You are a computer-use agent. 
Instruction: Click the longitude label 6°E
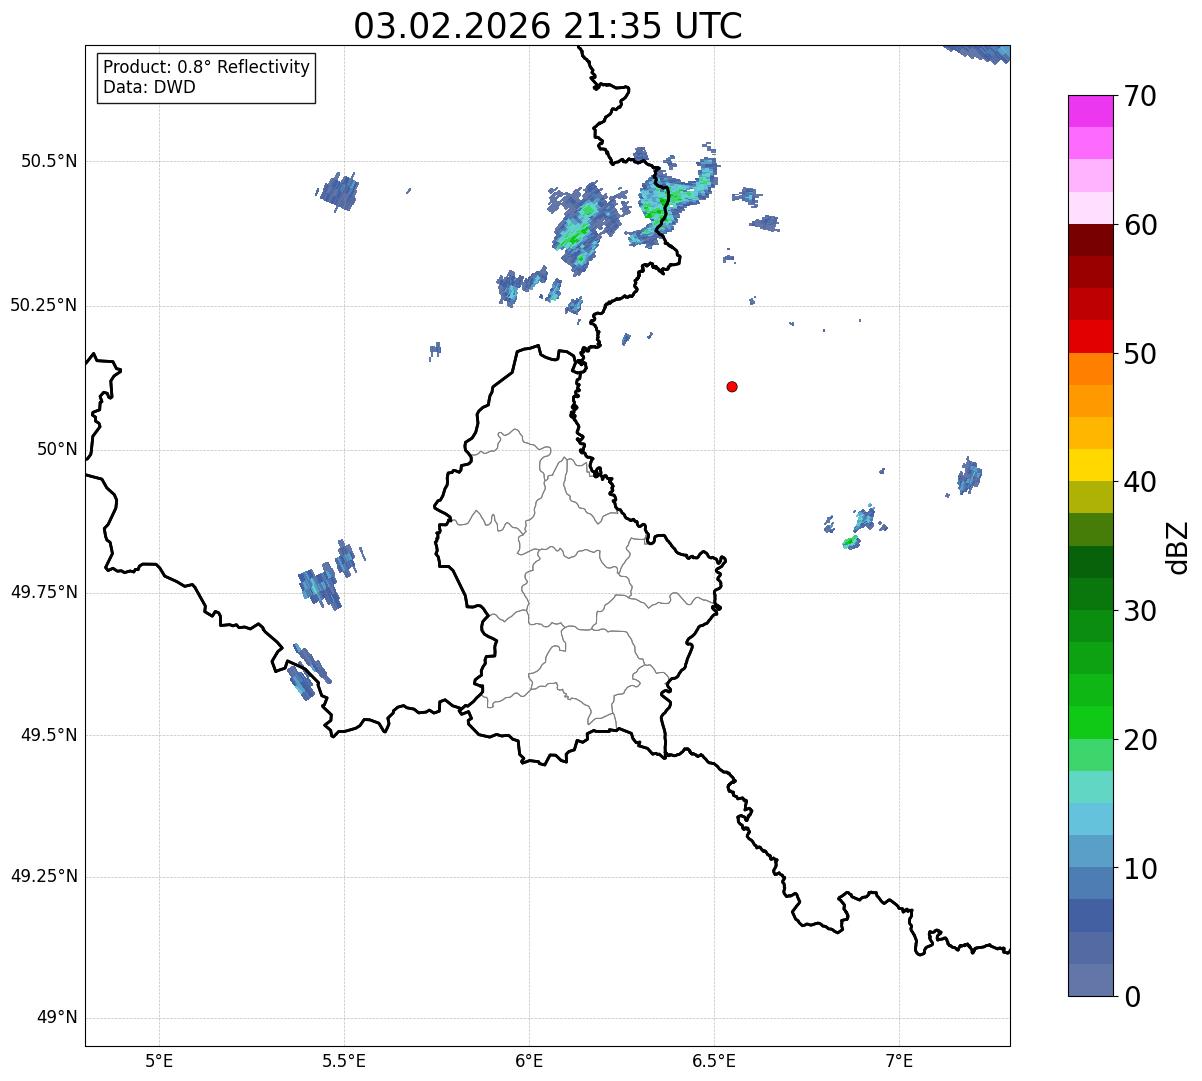529,1060
